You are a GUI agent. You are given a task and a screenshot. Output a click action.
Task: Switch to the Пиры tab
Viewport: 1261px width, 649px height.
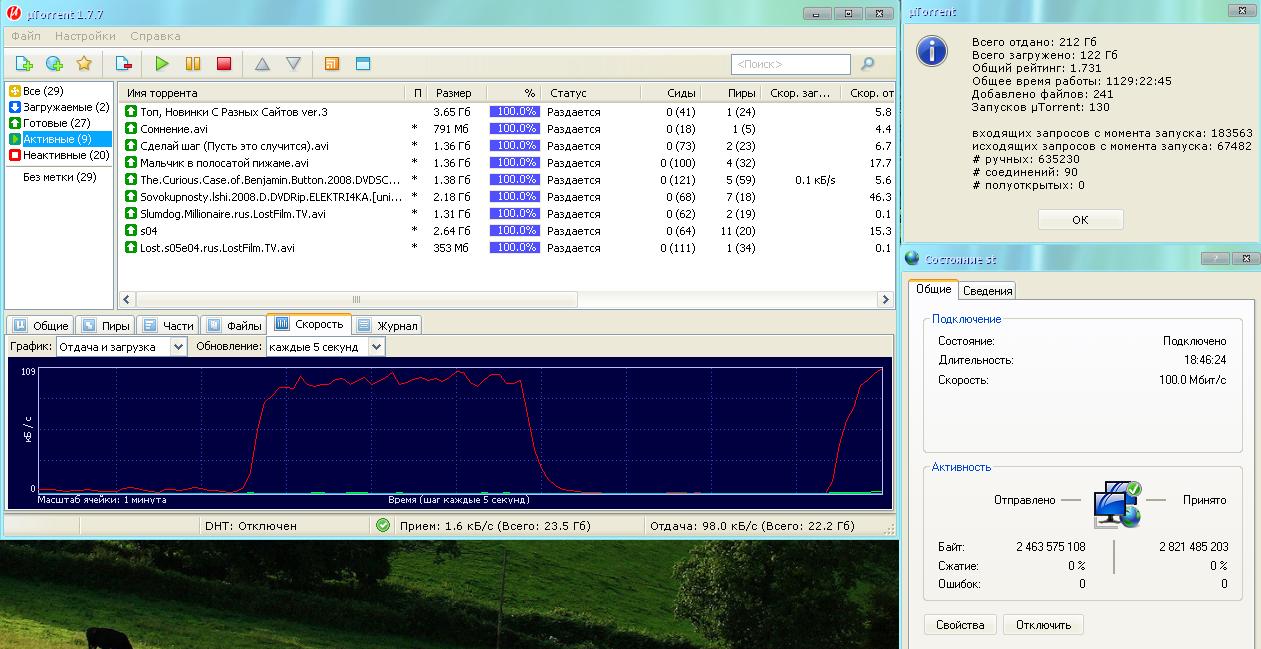106,325
